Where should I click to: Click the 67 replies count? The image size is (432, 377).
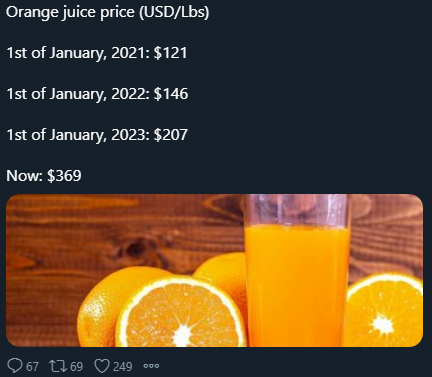(x=32, y=367)
